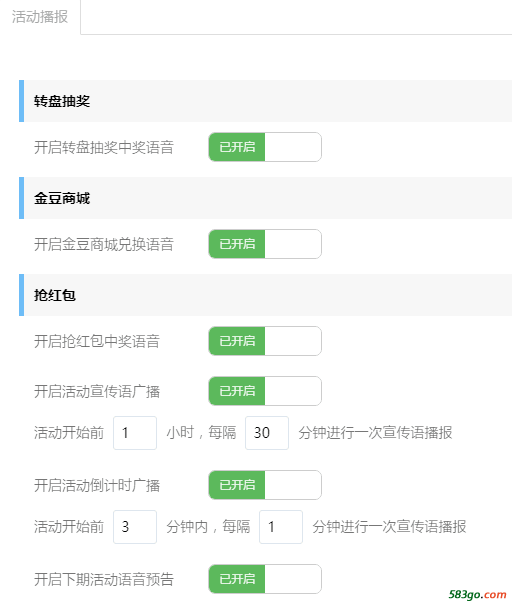Toggle the 开启金豆商城兑换语音 switch
512x610 pixels.
click(x=265, y=244)
